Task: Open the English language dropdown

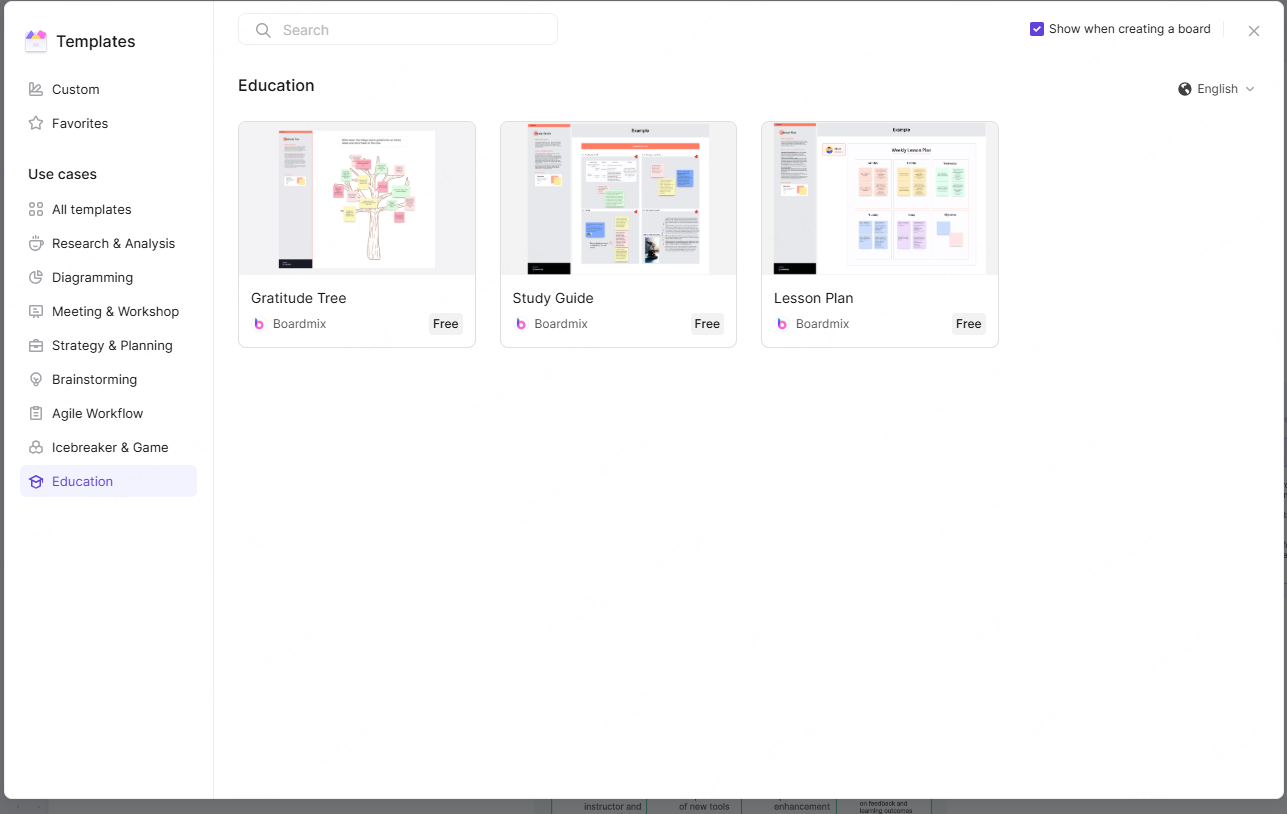Action: 1218,88
